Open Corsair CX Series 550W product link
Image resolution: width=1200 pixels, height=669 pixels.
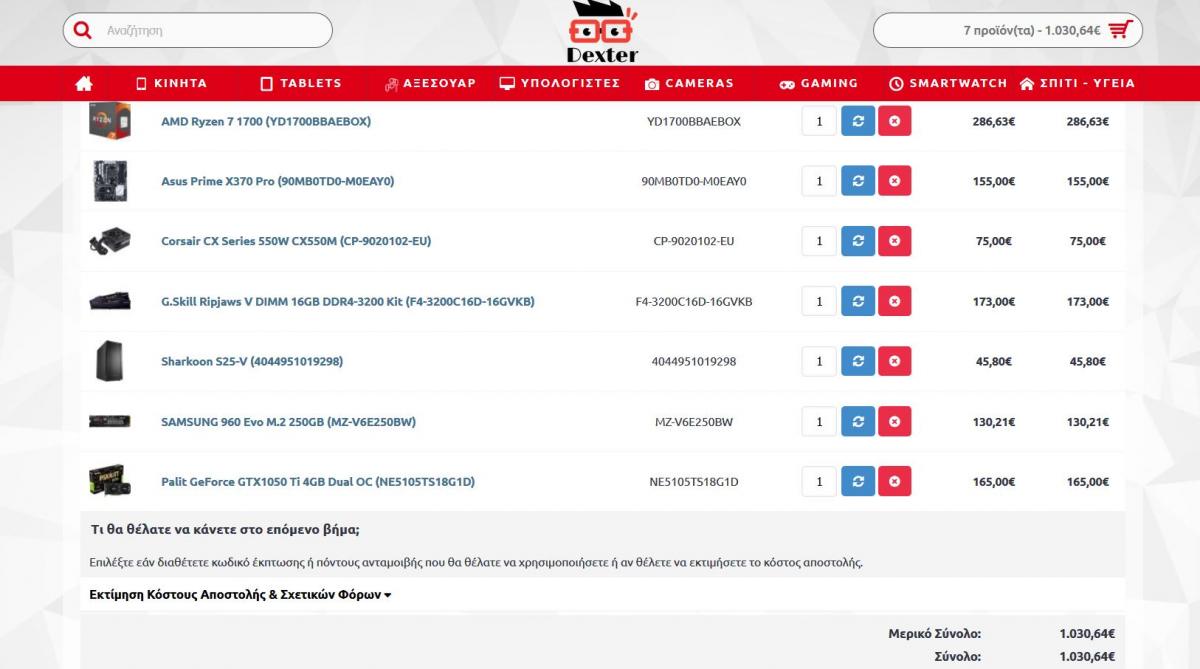tap(296, 241)
